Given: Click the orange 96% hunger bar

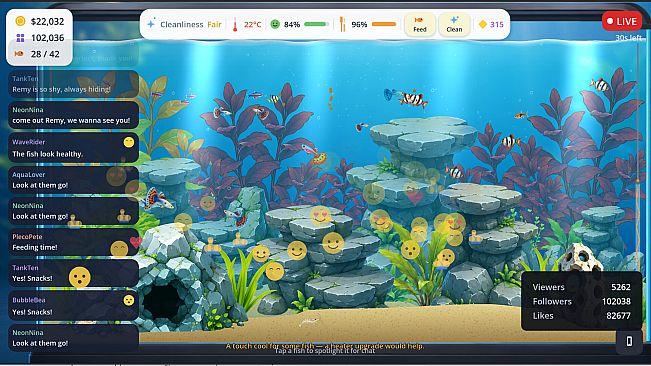Looking at the screenshot, I should 384,24.
